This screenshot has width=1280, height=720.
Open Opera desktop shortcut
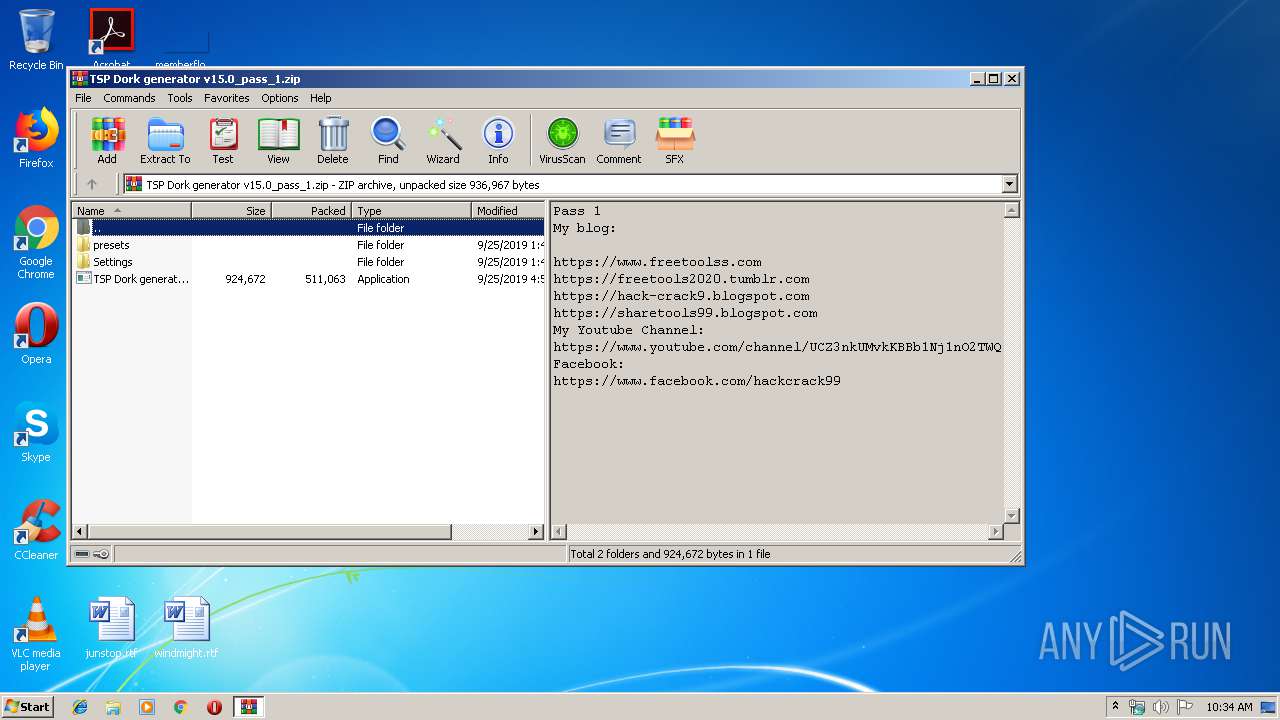pos(36,334)
